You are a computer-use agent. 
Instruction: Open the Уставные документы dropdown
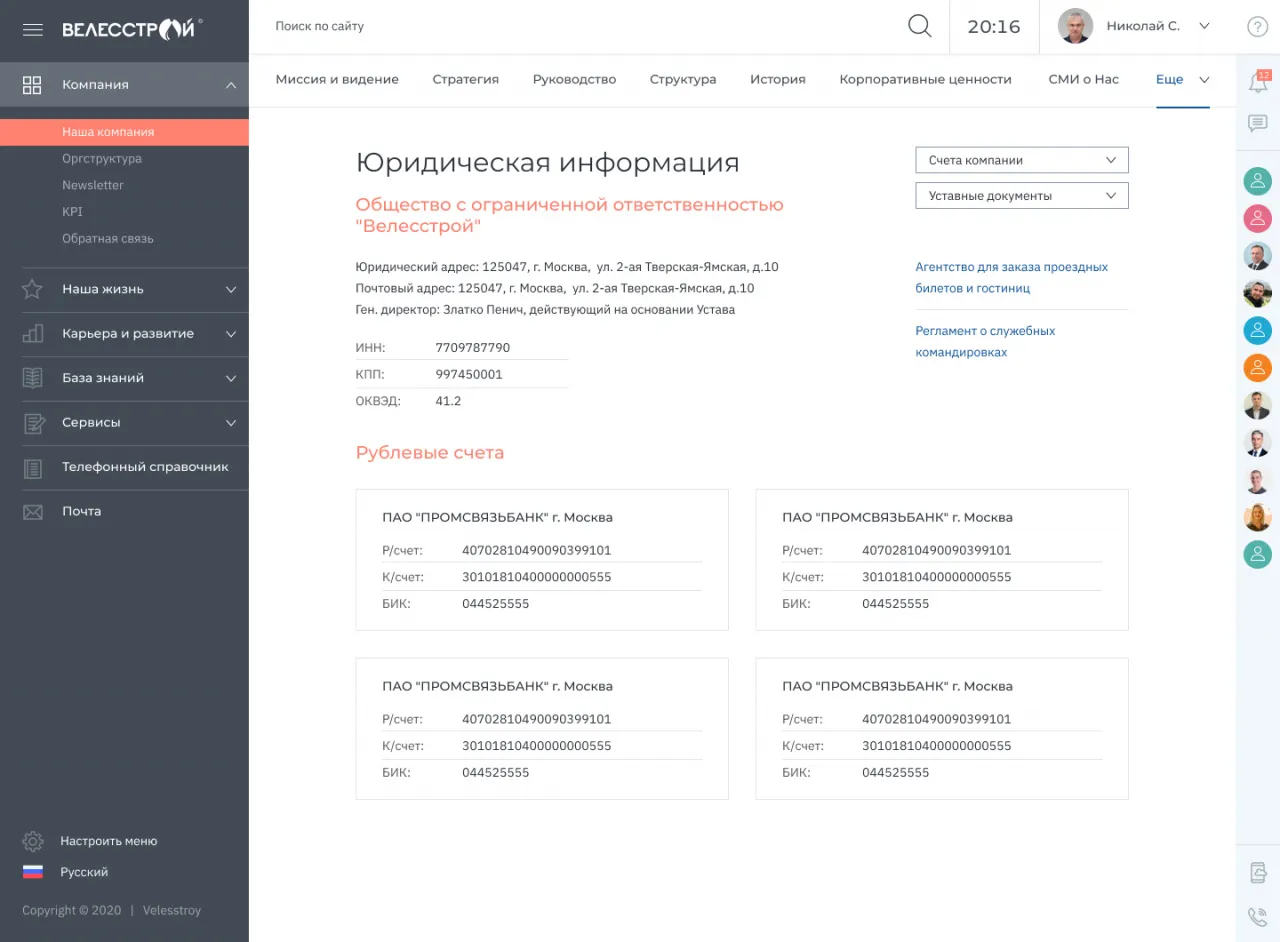tap(1021, 196)
